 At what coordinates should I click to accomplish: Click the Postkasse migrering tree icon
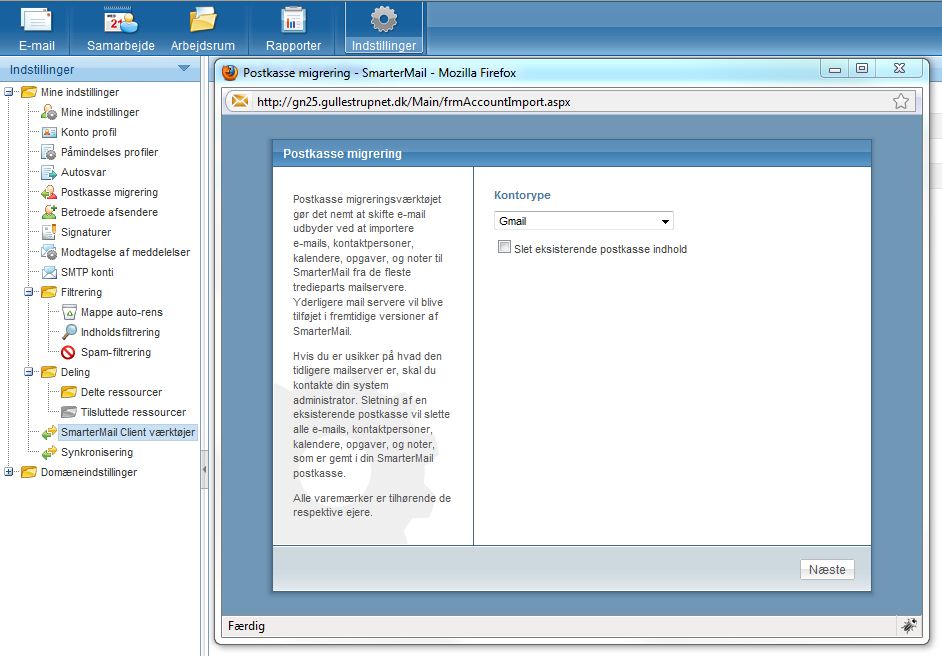[49, 192]
